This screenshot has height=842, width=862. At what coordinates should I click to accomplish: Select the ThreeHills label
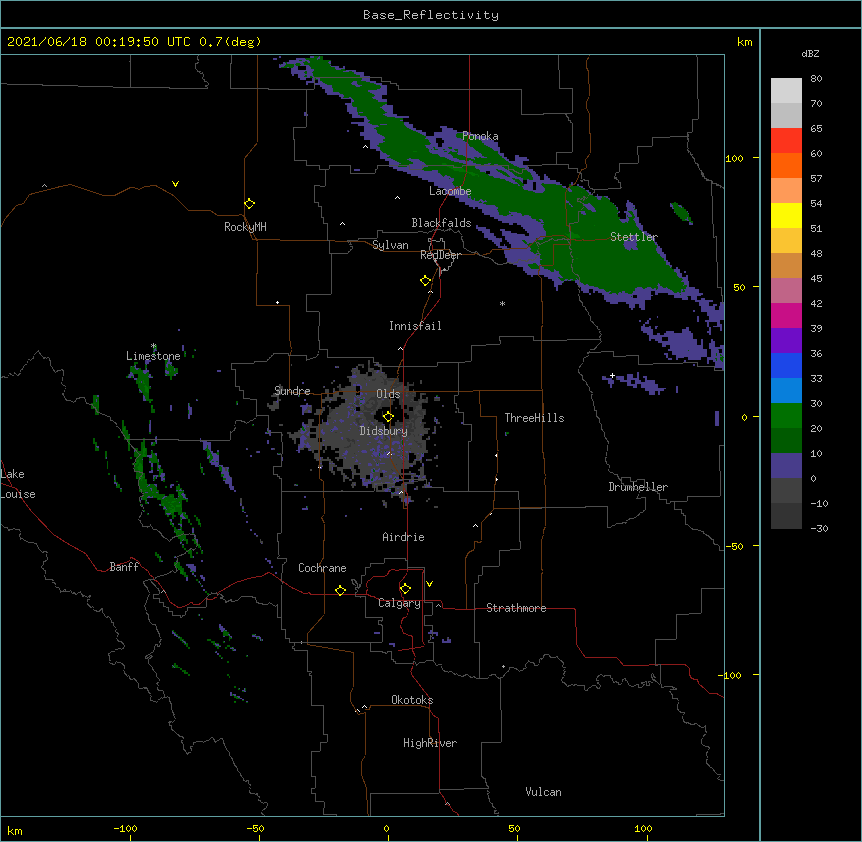tap(534, 418)
